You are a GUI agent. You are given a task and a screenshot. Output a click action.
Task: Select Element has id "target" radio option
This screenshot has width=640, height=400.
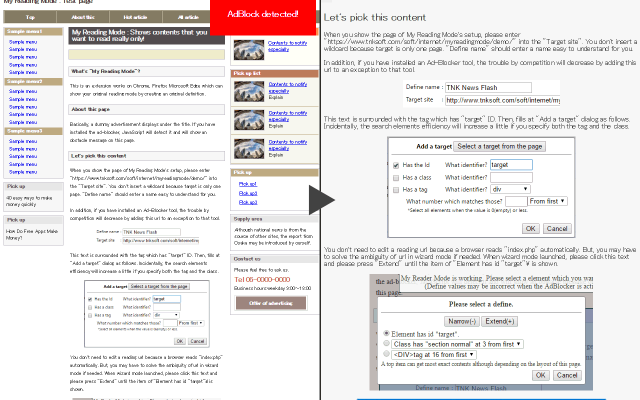click(x=386, y=333)
